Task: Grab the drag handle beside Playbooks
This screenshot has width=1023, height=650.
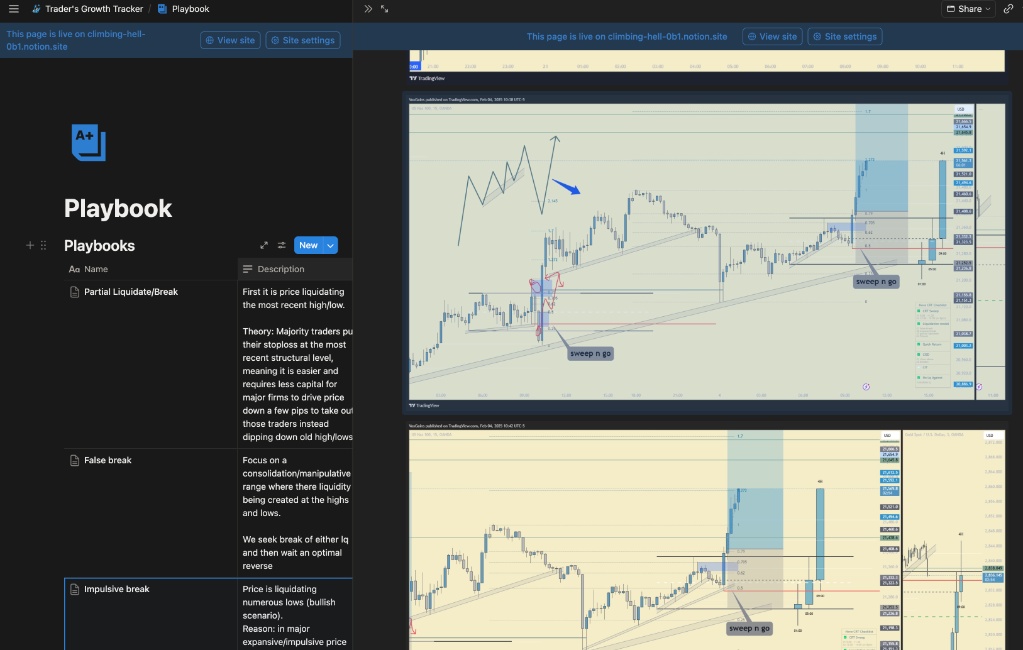Action: (43, 245)
